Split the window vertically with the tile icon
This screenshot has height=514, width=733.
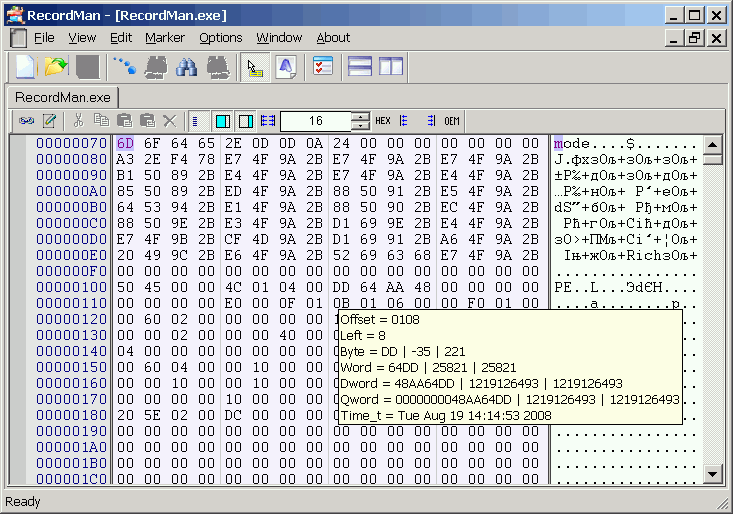coord(391,67)
